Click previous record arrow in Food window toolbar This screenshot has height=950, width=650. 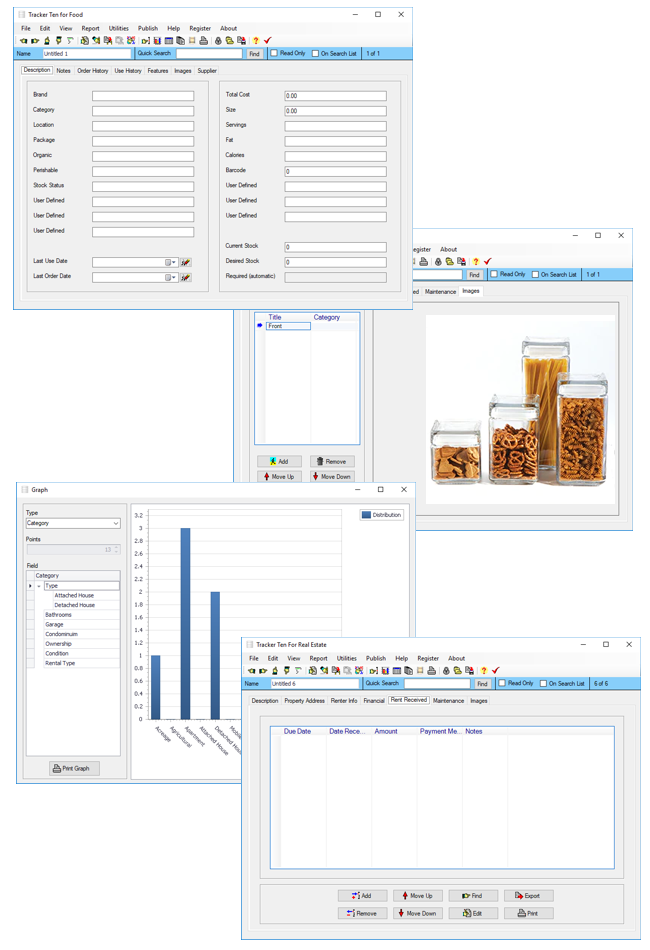[x=23, y=41]
